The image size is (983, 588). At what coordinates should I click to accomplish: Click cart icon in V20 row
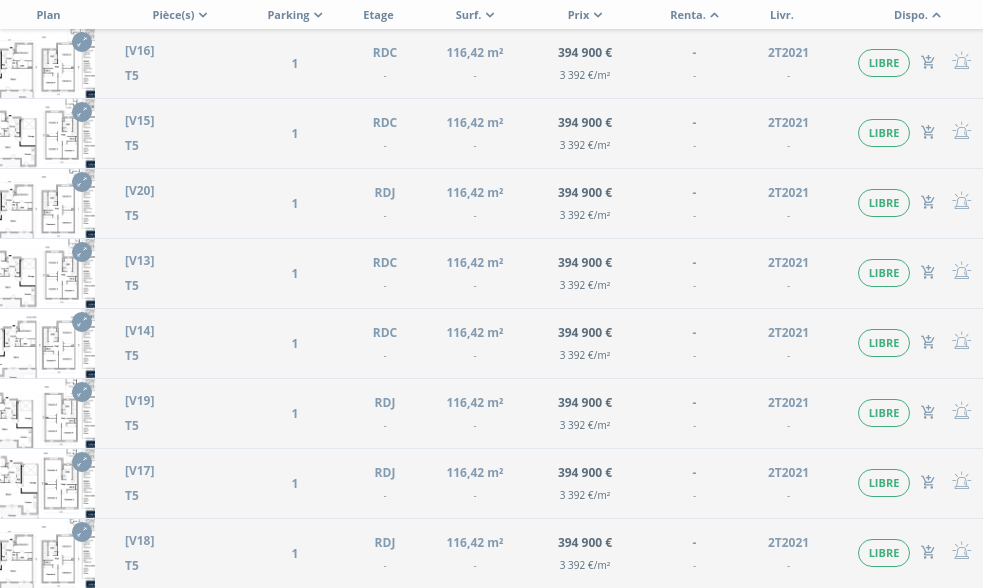click(928, 203)
